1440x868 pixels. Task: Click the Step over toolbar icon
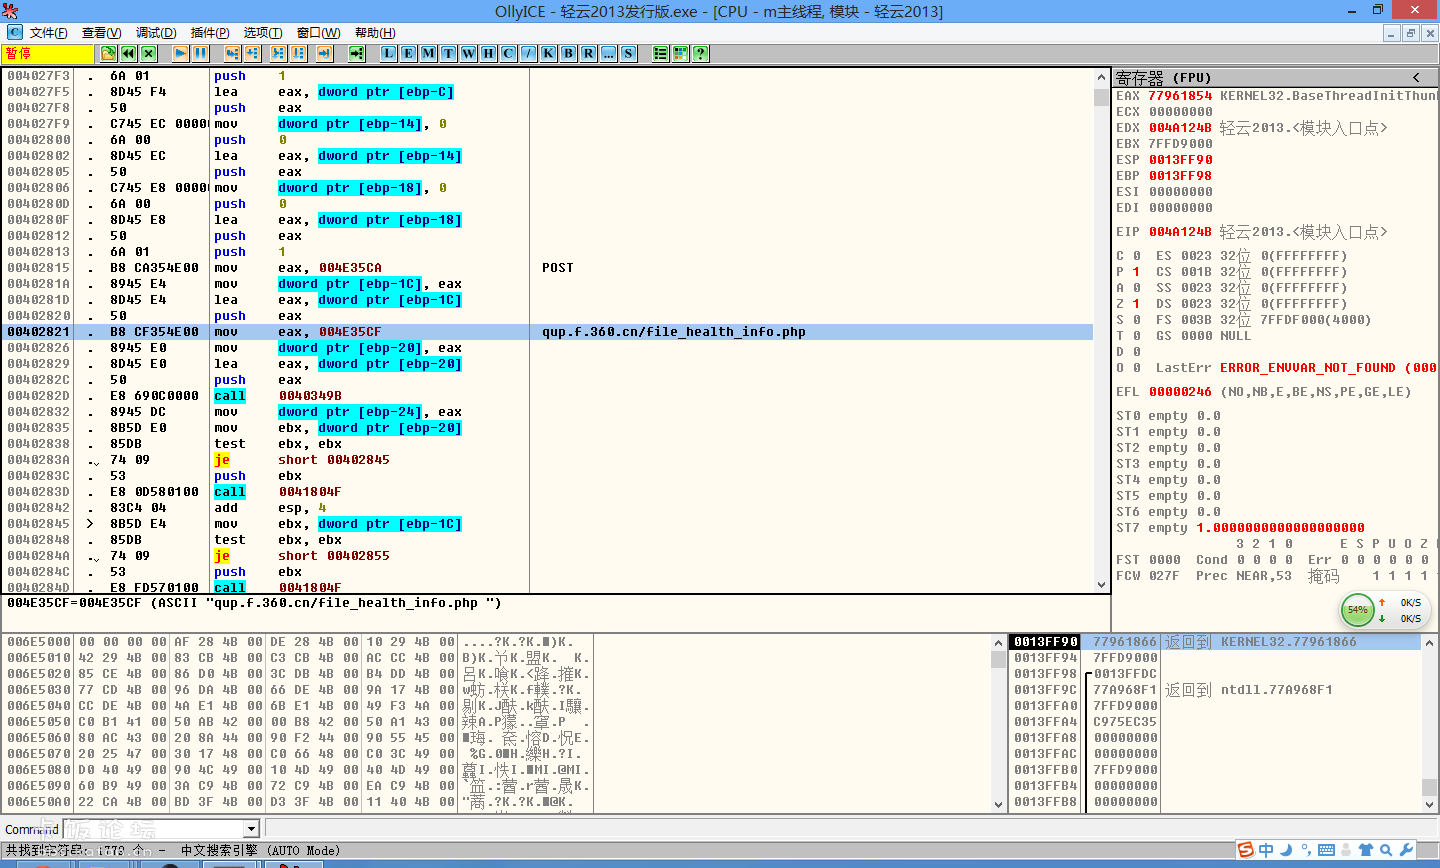(252, 53)
